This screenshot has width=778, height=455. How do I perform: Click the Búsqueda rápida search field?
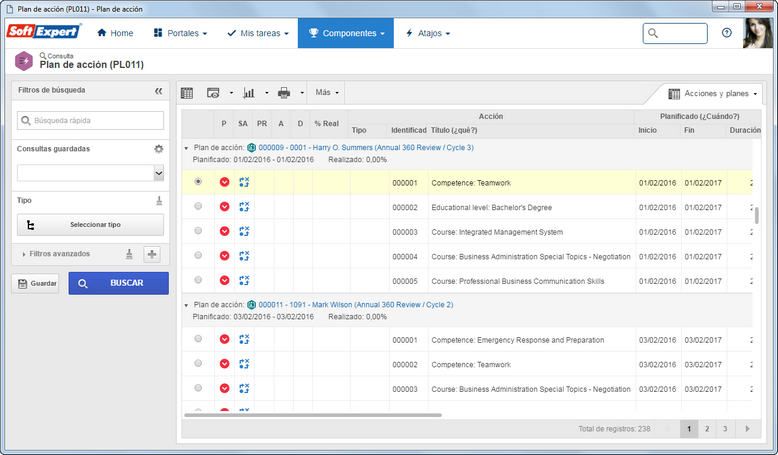[90, 121]
